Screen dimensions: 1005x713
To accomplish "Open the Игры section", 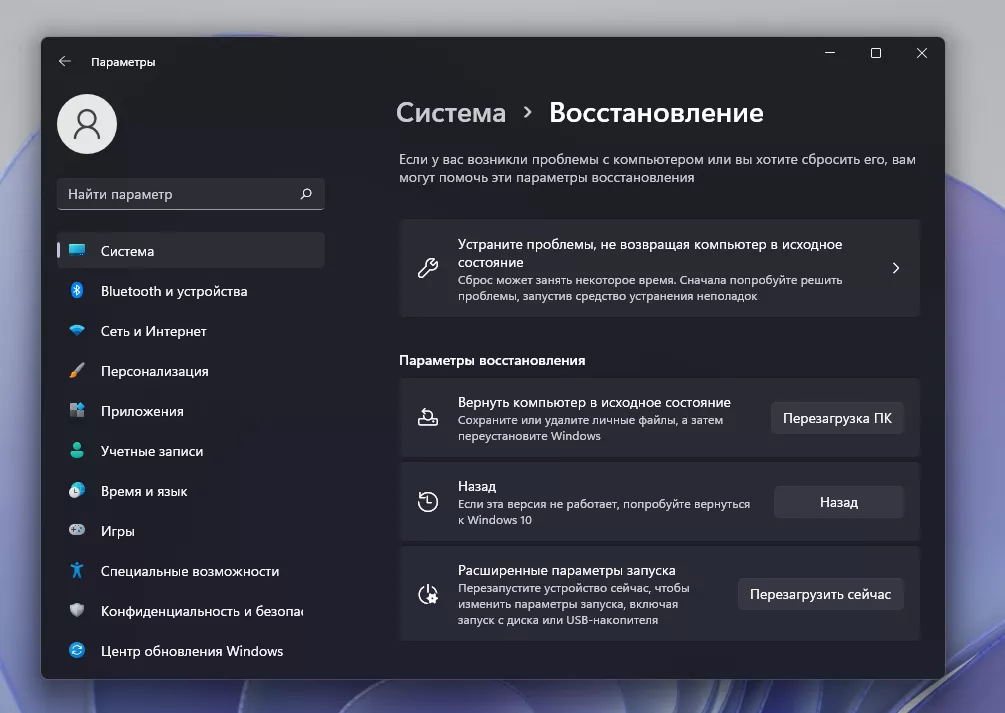I will 190,531.
